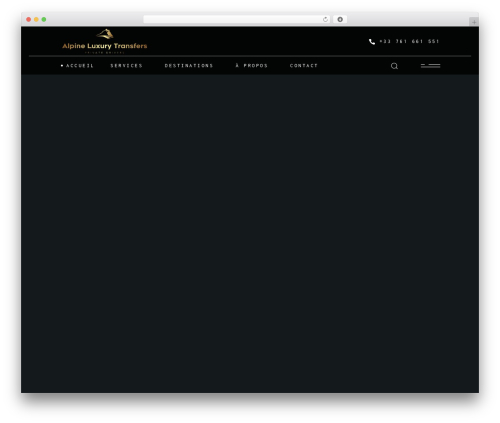Open the search magnifier icon
Image resolution: width=500 pixels, height=423 pixels.
tap(394, 66)
